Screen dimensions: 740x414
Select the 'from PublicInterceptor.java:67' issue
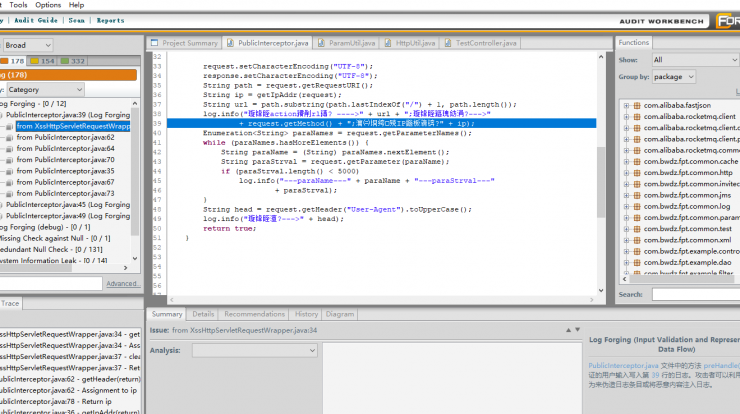[66, 182]
